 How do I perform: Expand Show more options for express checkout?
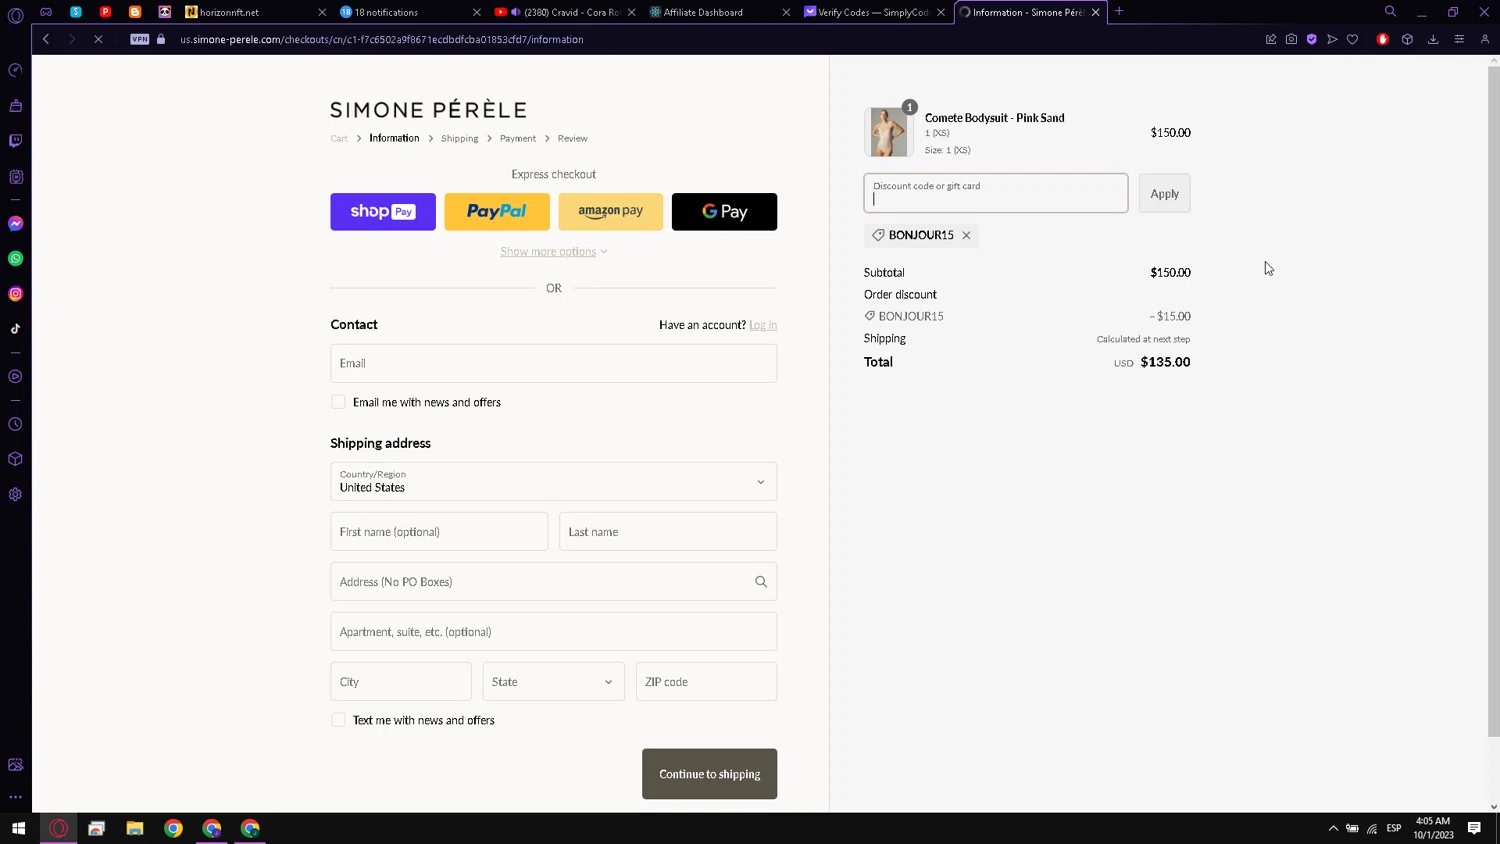[553, 252]
